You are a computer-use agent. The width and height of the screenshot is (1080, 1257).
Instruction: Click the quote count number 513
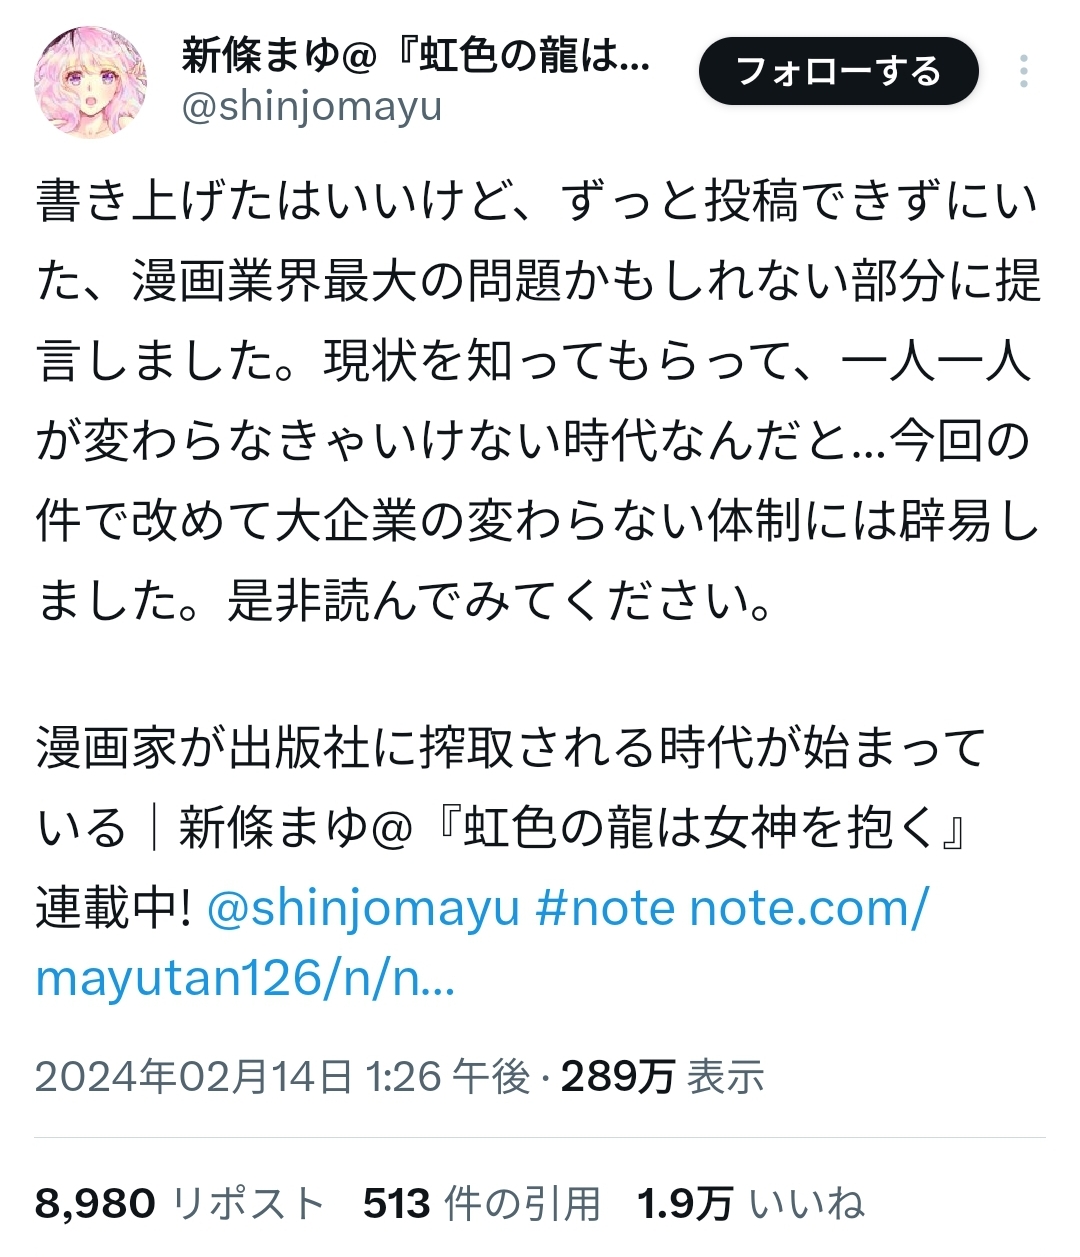click(397, 1204)
